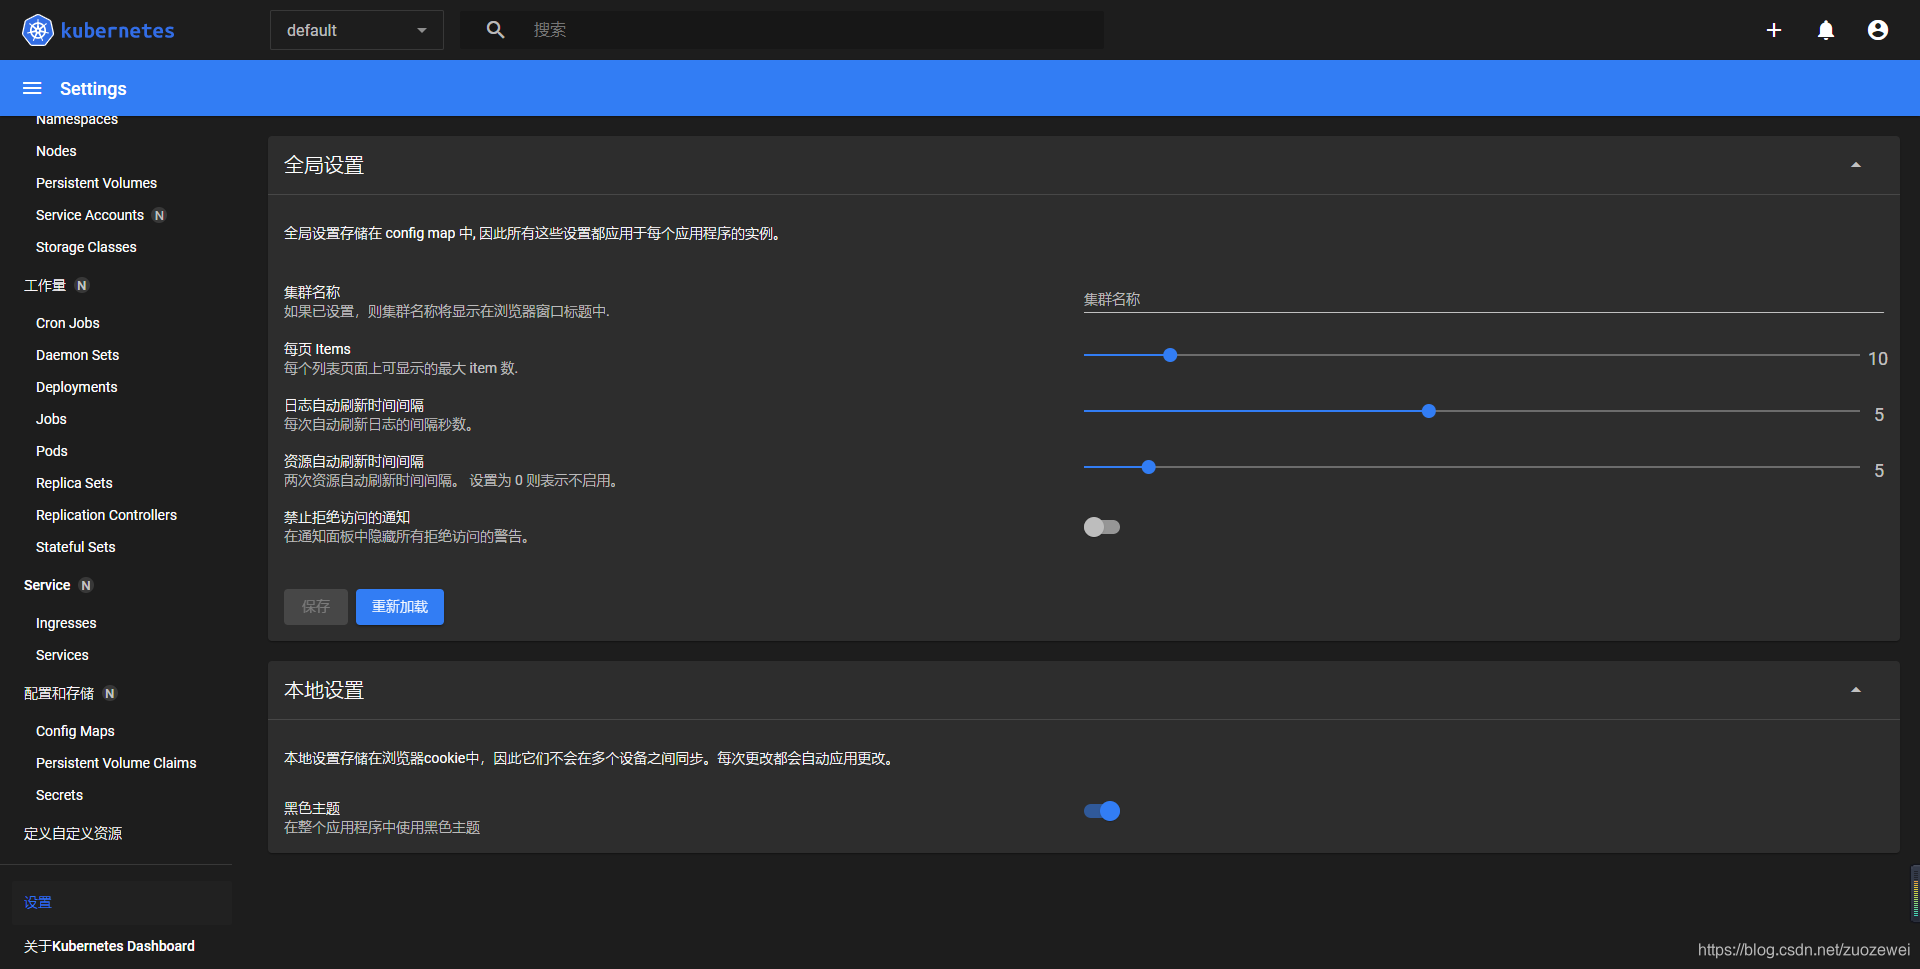Open Replication Controllers in the sidebar

coord(106,515)
